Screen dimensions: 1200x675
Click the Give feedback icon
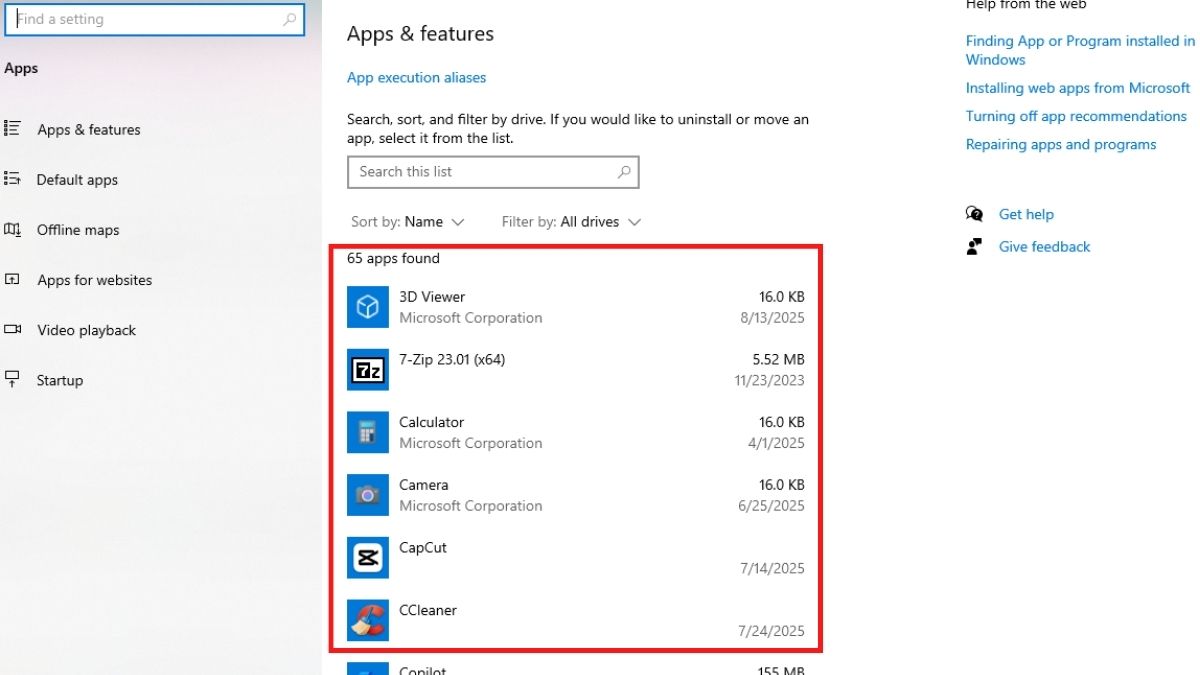[974, 246]
